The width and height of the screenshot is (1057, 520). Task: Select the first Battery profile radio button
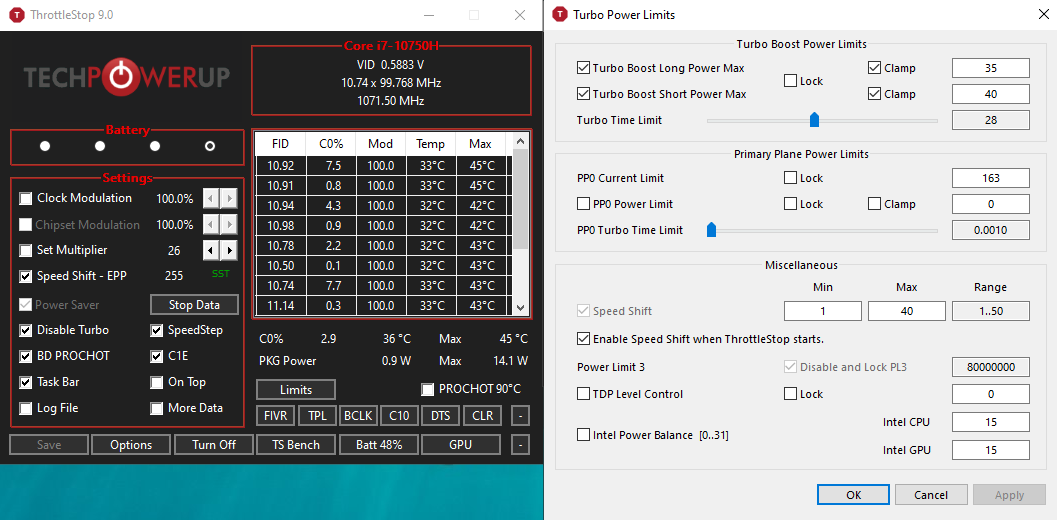click(45, 146)
